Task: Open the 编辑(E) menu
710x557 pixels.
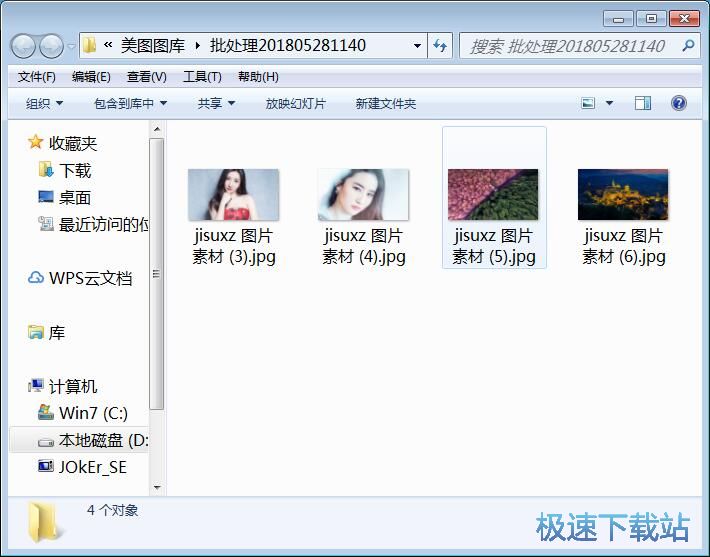Action: [91, 77]
